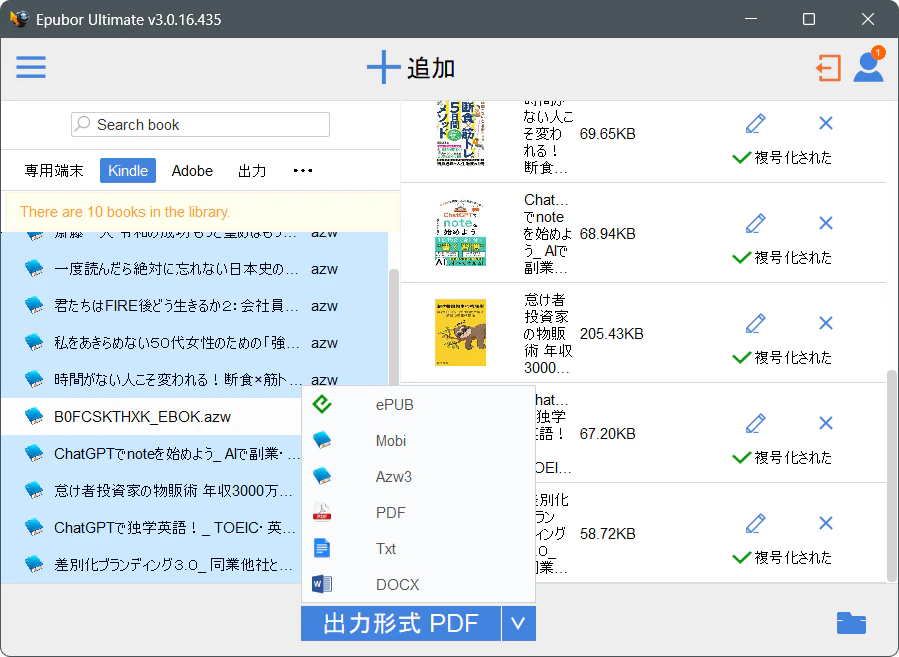This screenshot has height=657, width=899.
Task: Select book 一度読んだら絶対に忘れない日本史
Action: (x=194, y=269)
